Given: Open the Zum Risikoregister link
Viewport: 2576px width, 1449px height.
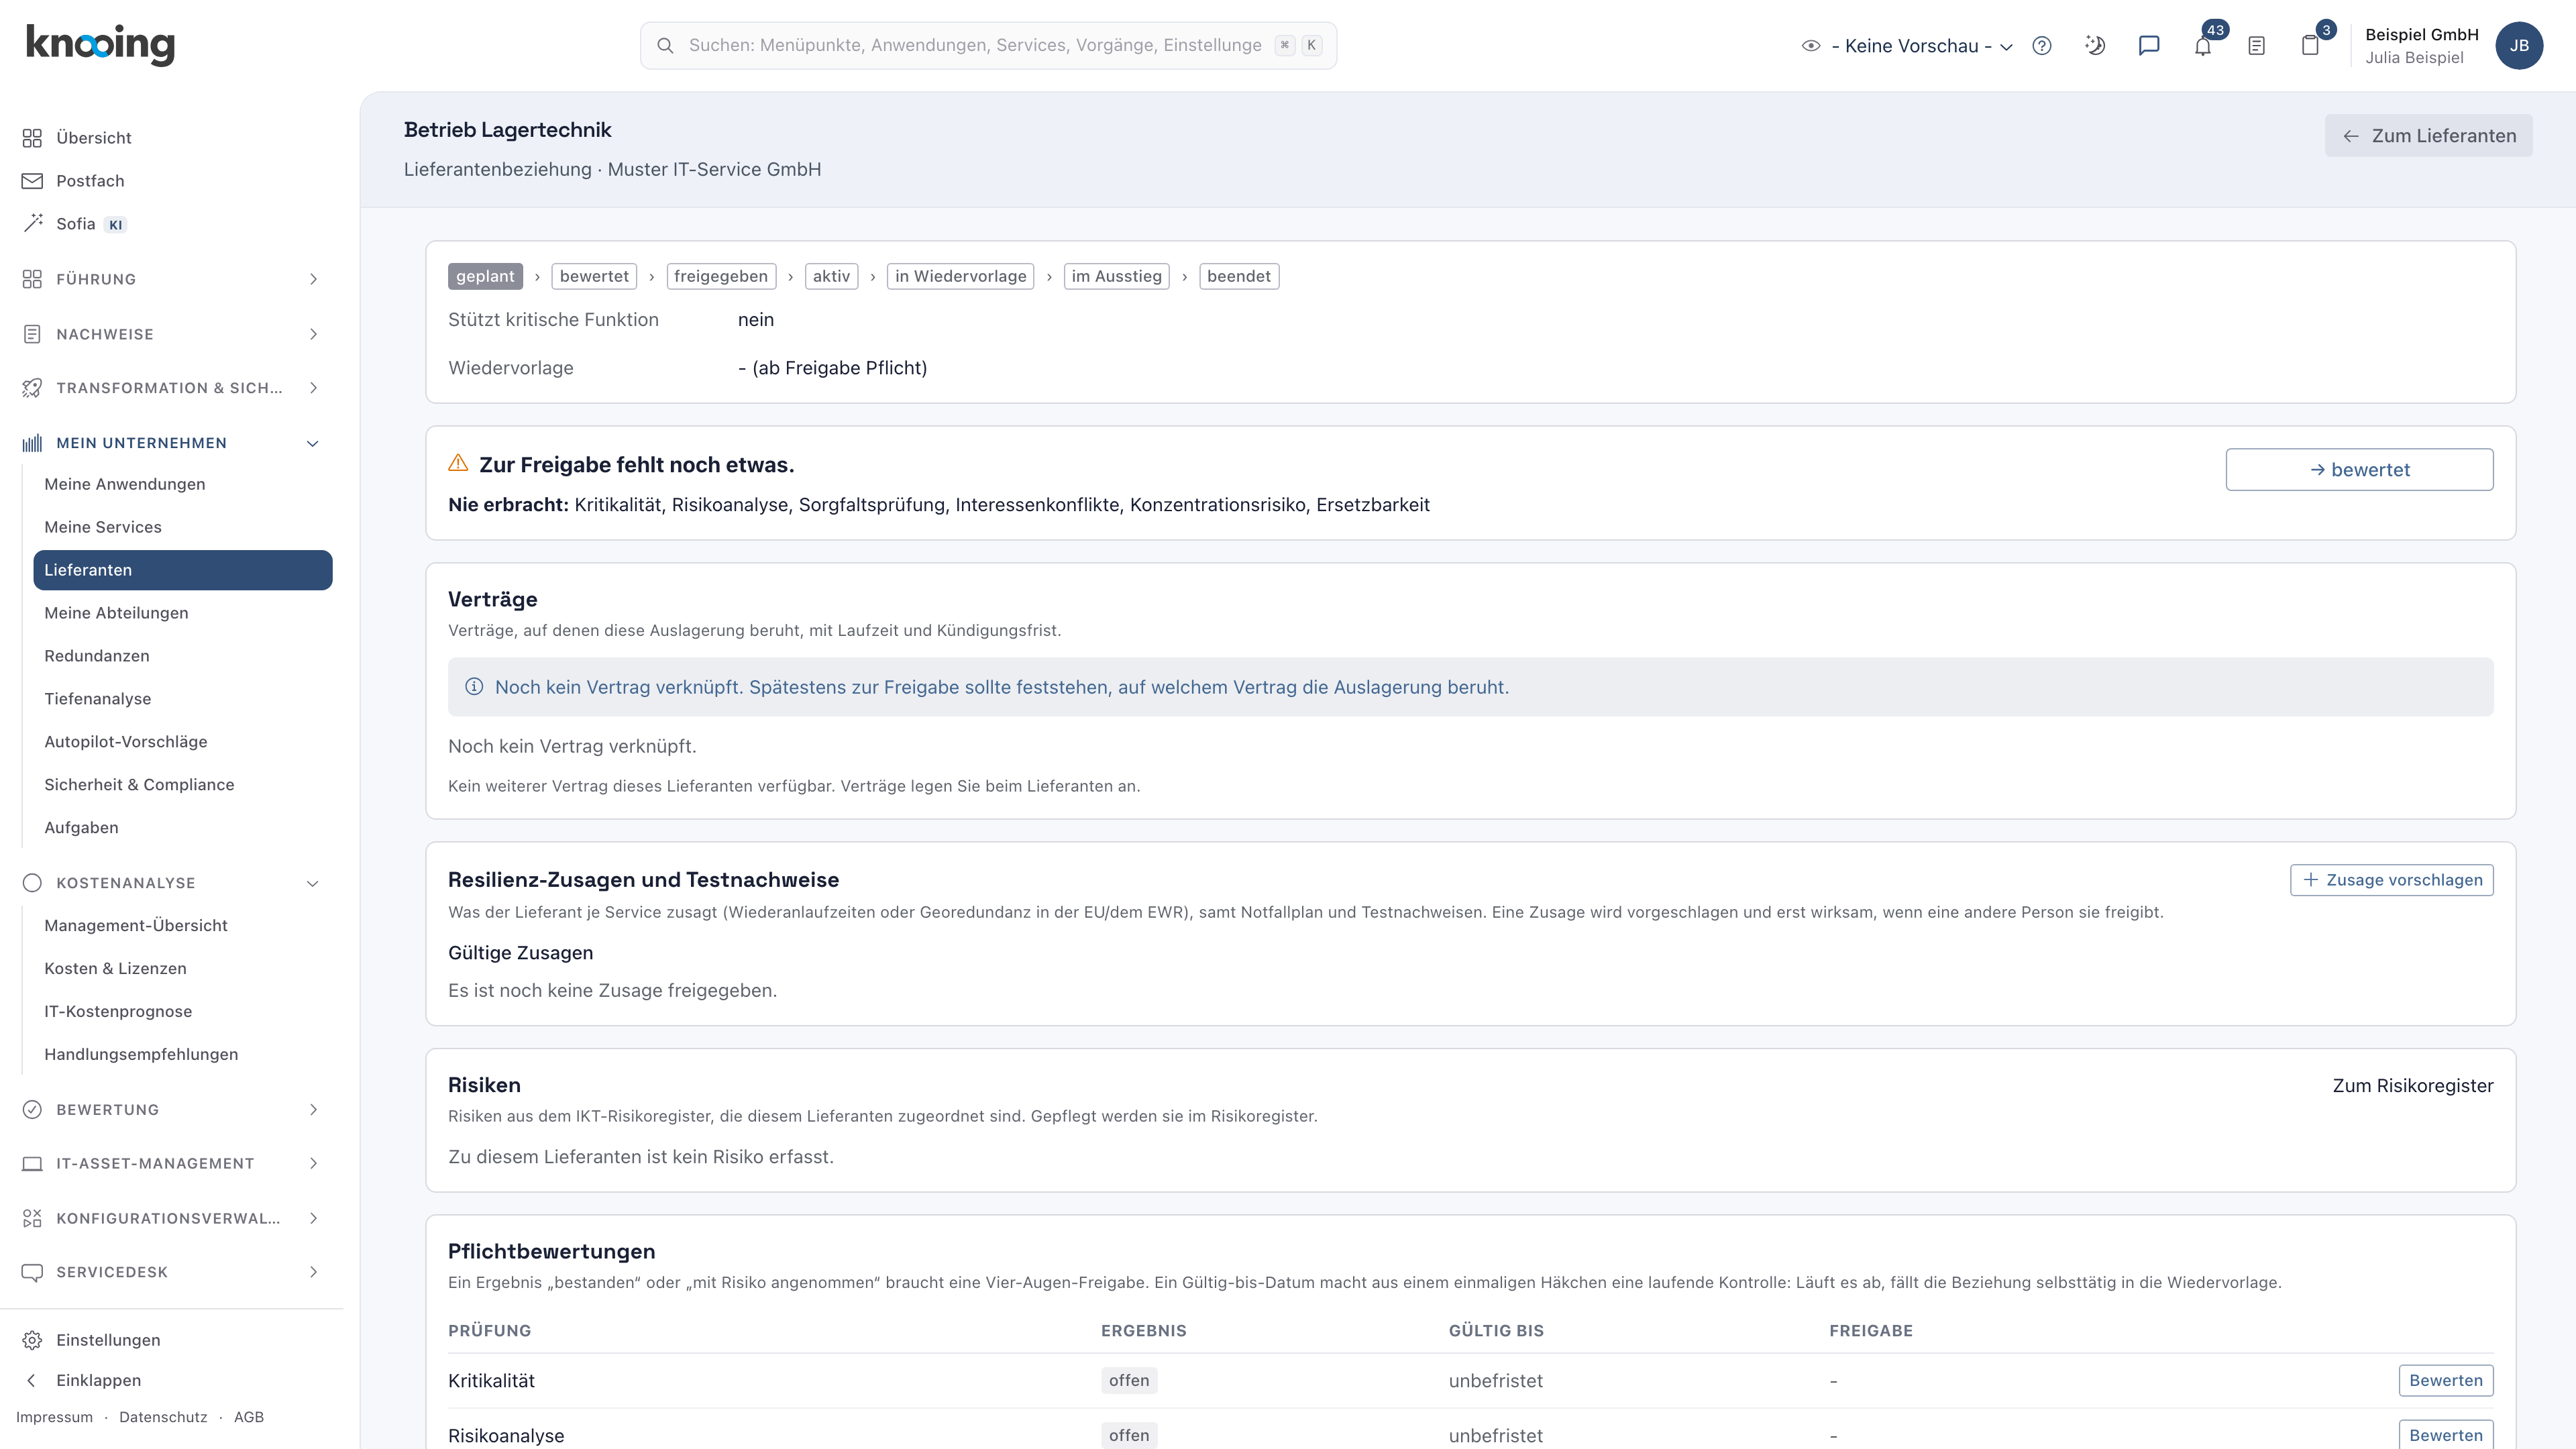Looking at the screenshot, I should point(2413,1086).
